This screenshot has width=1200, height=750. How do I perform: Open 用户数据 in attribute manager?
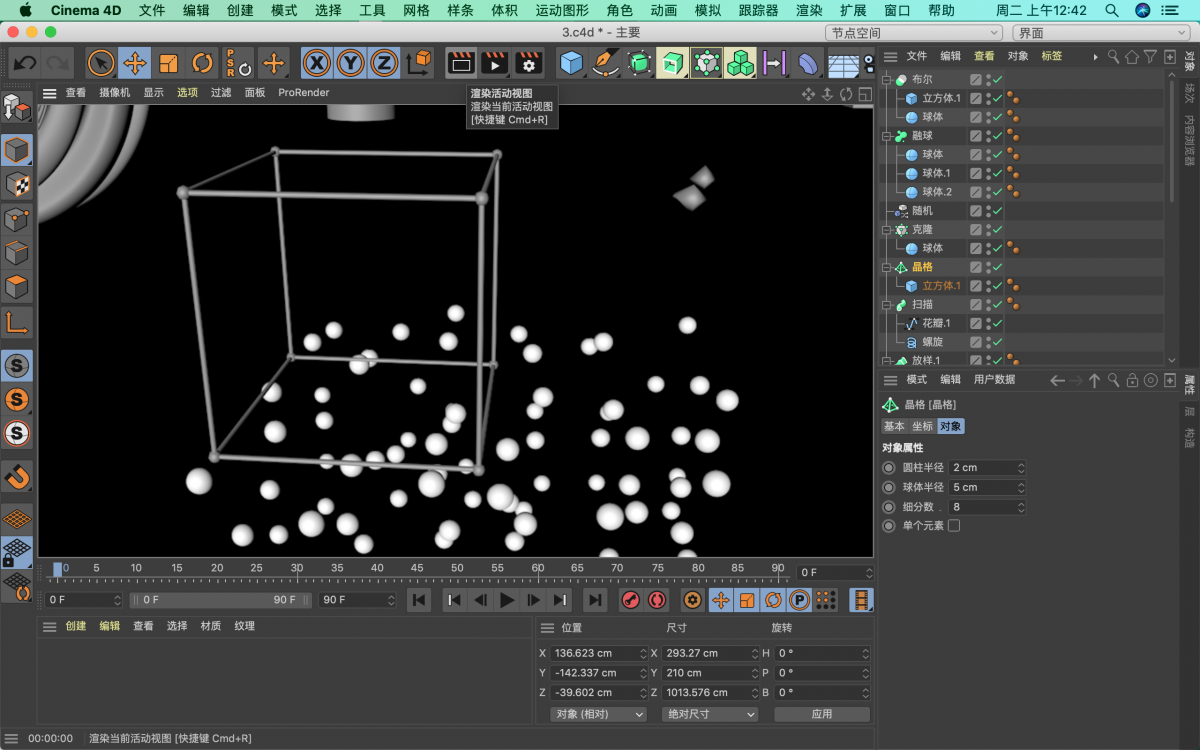click(994, 380)
